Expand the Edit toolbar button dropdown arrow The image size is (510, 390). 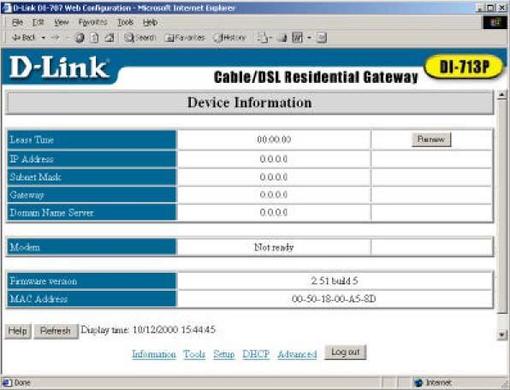point(309,38)
